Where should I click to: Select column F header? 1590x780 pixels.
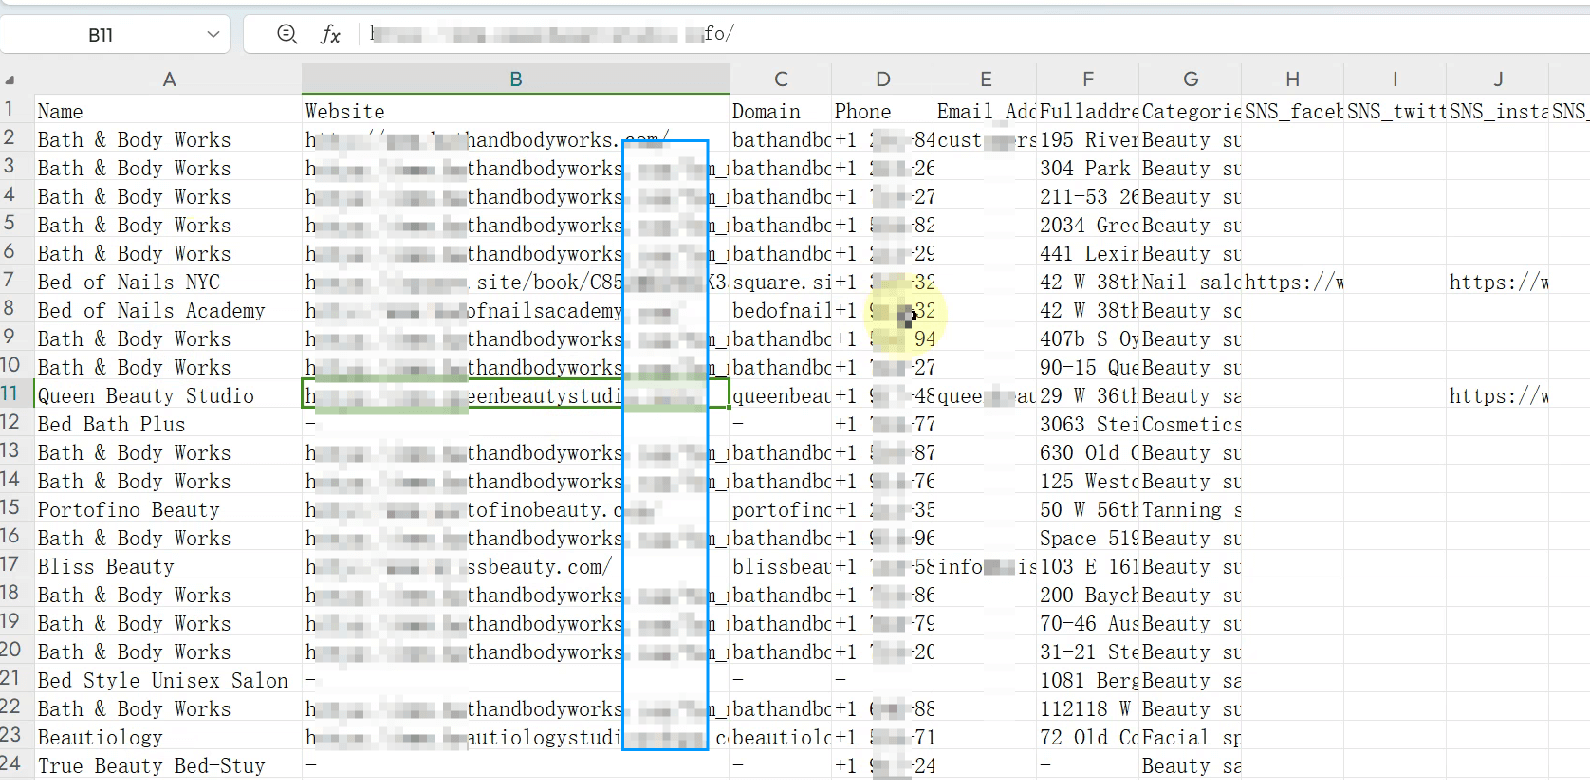pyautogui.click(x=1088, y=79)
